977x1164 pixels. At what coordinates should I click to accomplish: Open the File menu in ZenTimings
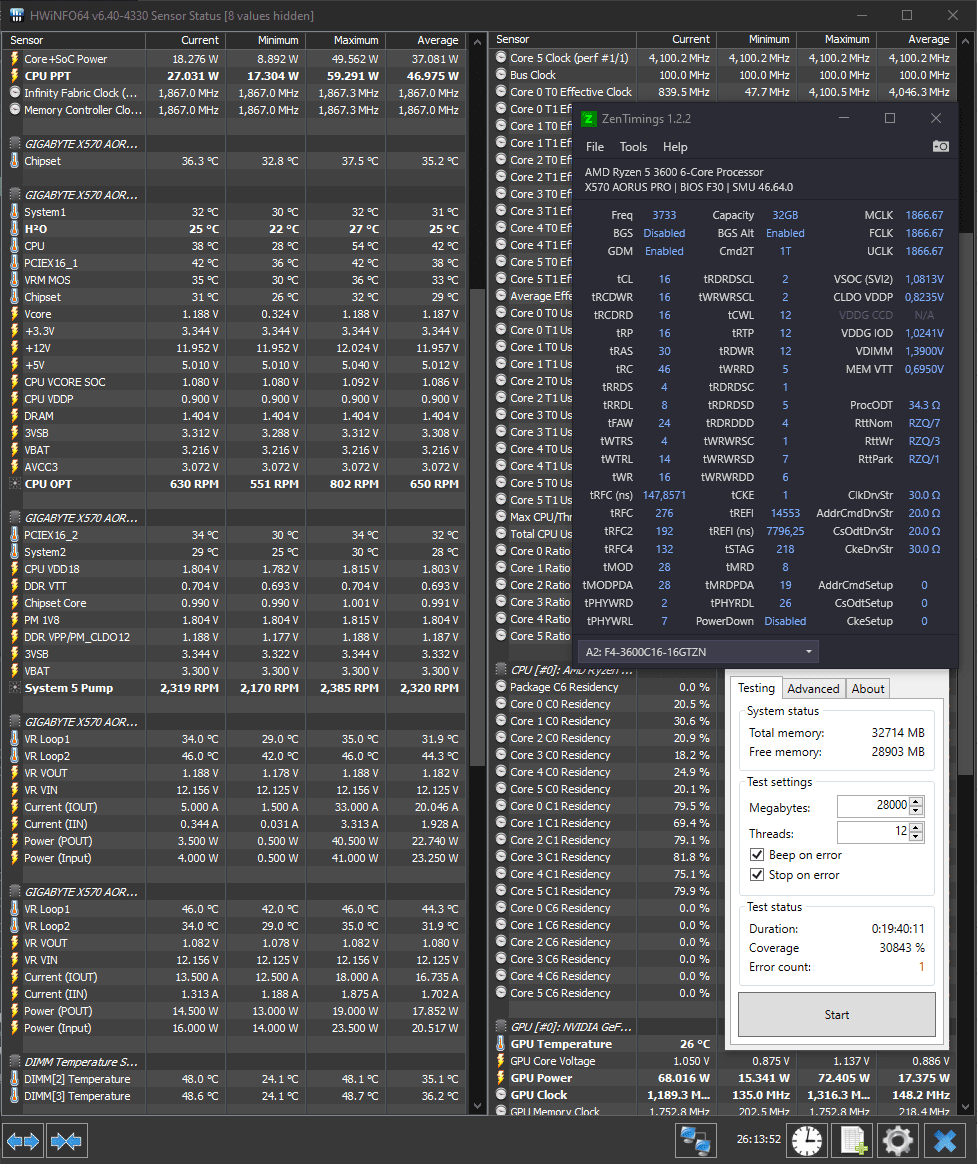tap(595, 147)
